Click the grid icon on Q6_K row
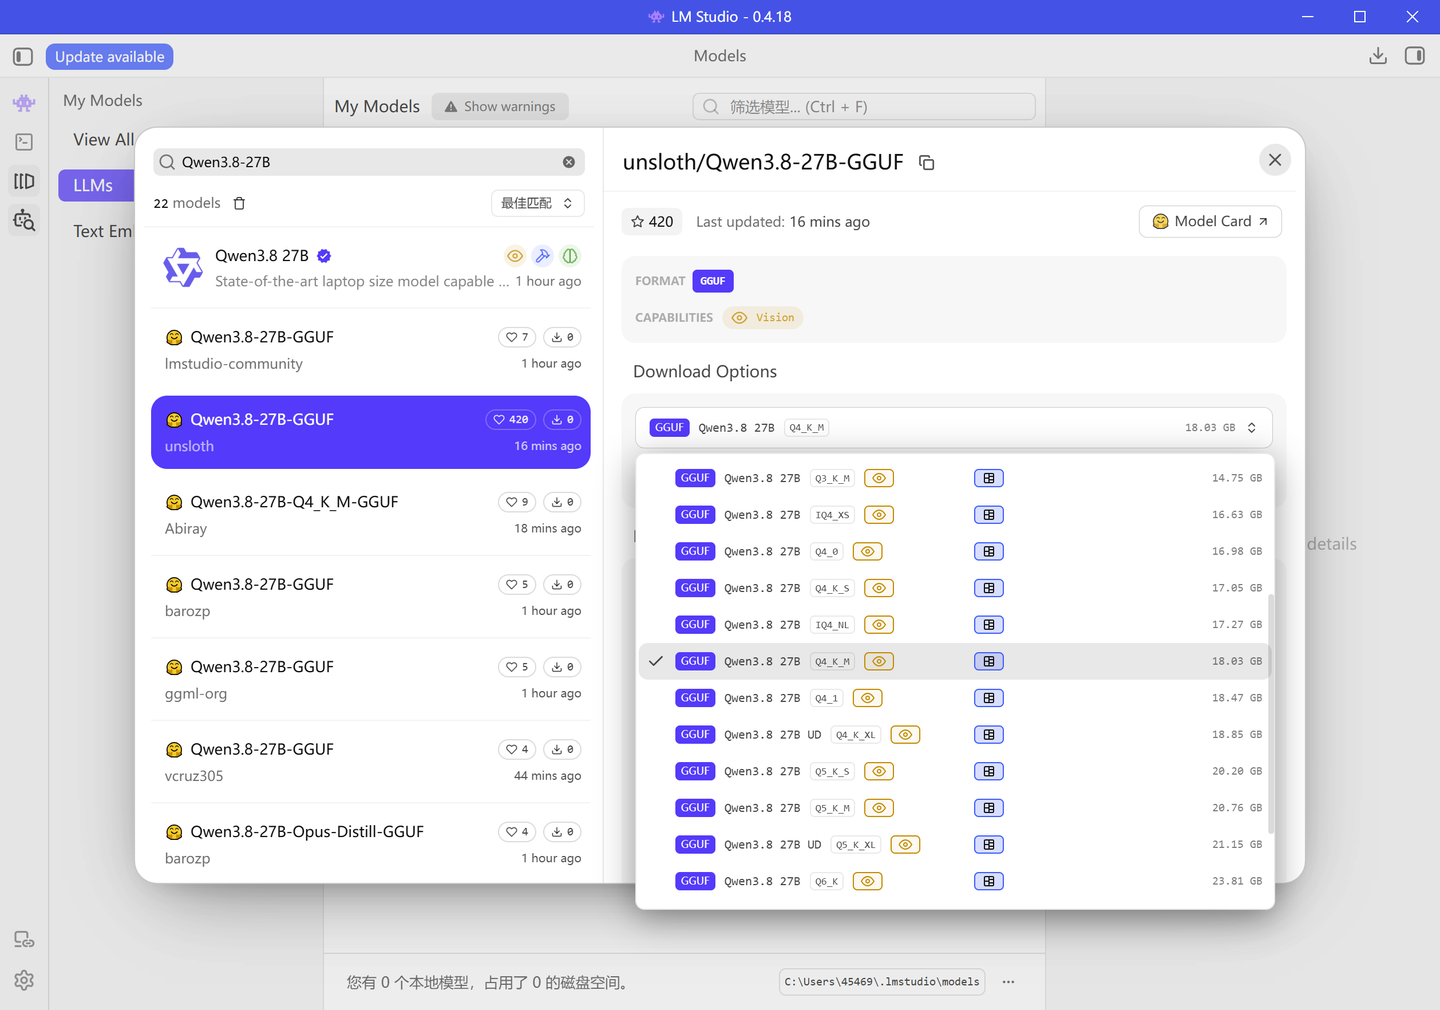This screenshot has height=1010, width=1440. pos(989,882)
